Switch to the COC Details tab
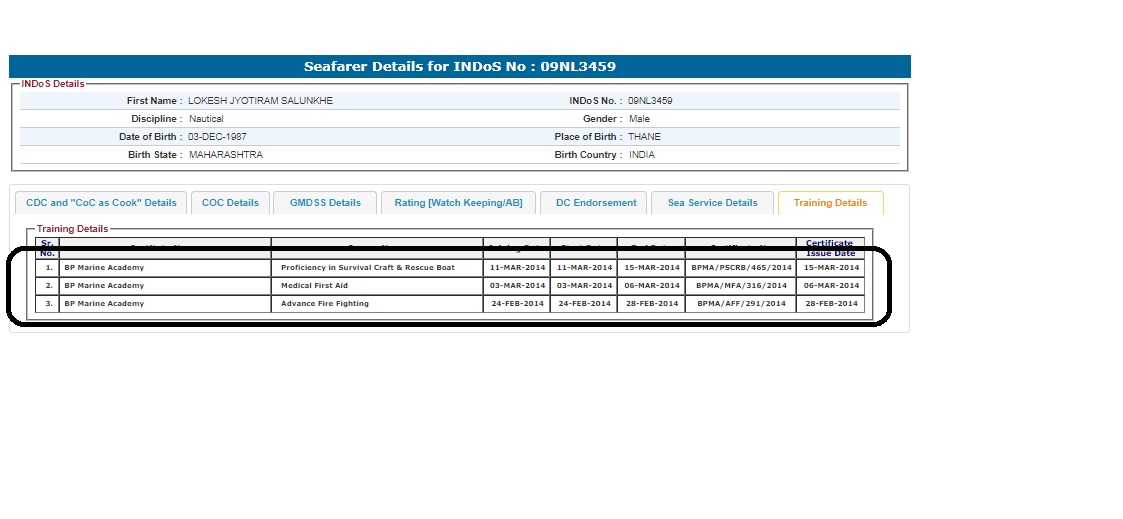1123x519 pixels. coord(230,203)
